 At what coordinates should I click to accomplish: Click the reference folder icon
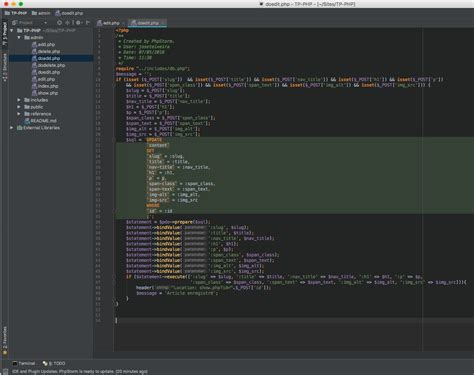tap(27, 114)
